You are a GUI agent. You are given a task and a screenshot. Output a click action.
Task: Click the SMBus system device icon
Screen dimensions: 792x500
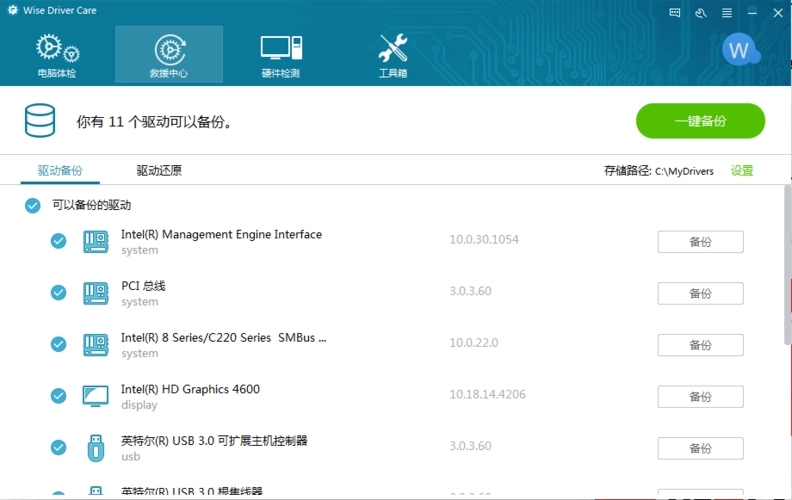95,344
